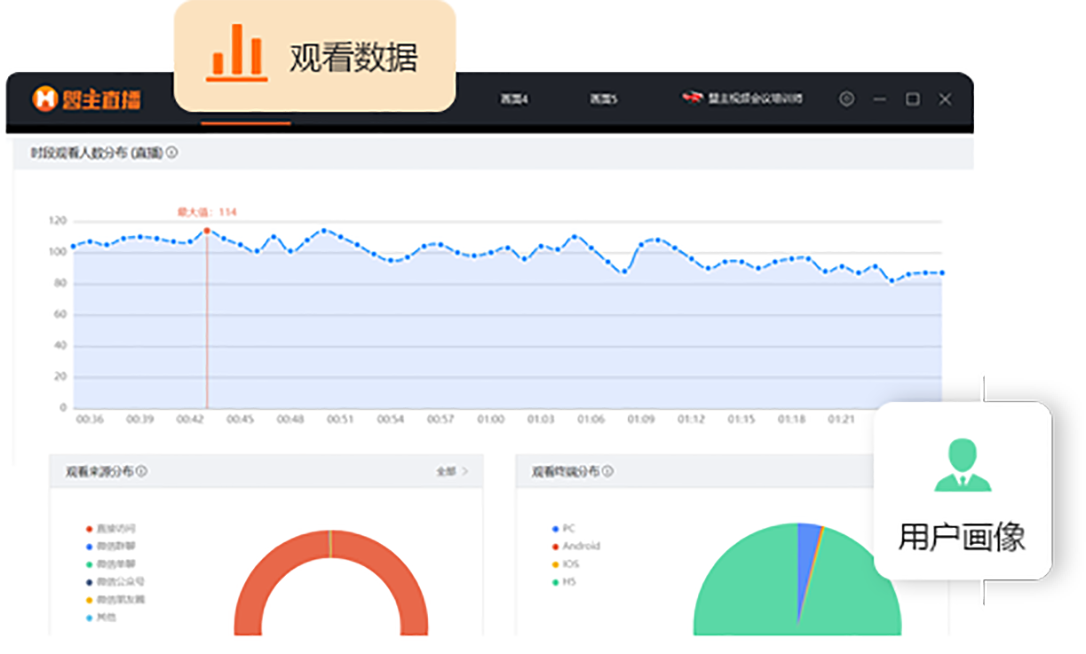The height and width of the screenshot is (654, 1086).
Task: Open info icon beside 时段观看人数分布
Action: pyautogui.click(x=172, y=152)
